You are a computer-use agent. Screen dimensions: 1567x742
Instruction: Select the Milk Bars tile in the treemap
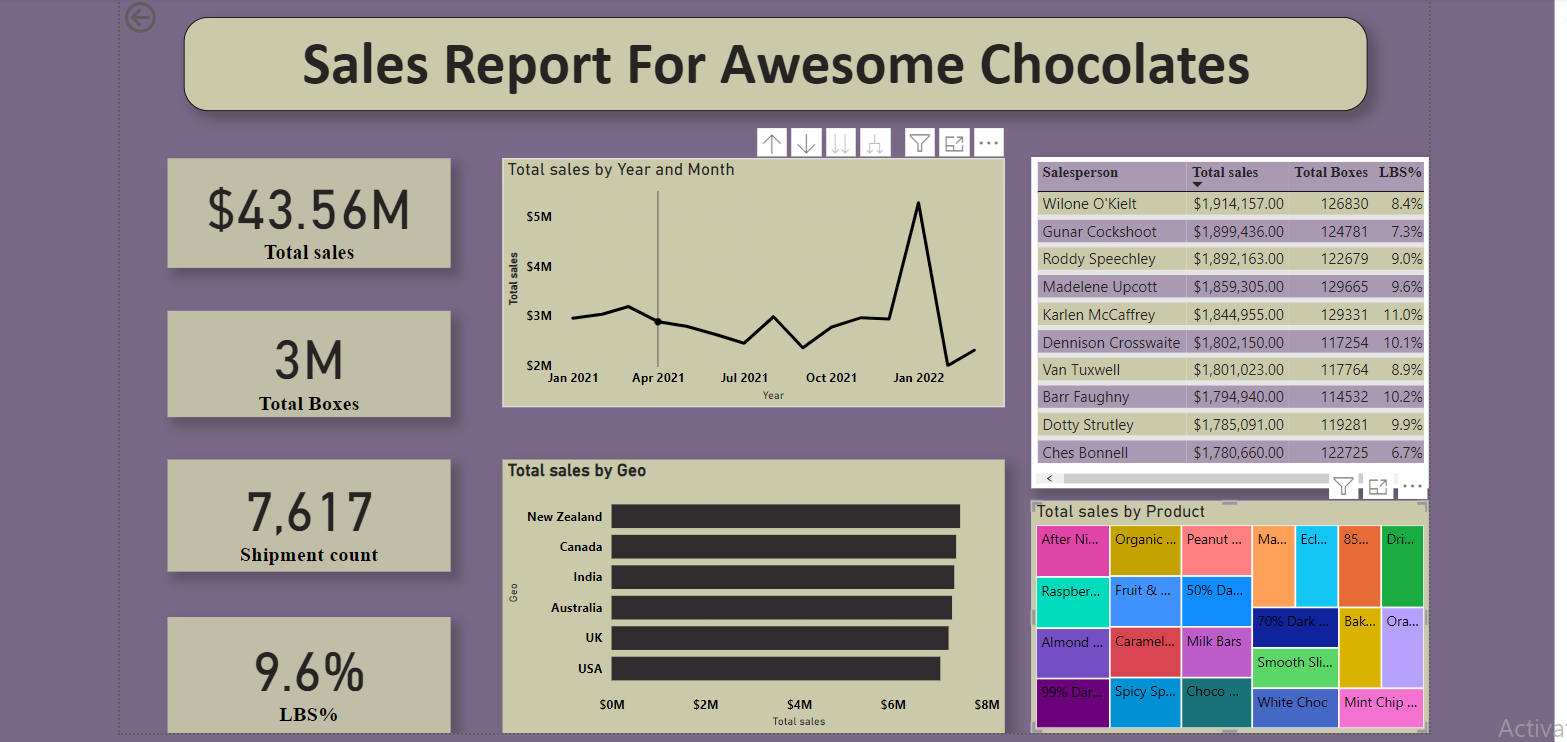(1215, 650)
